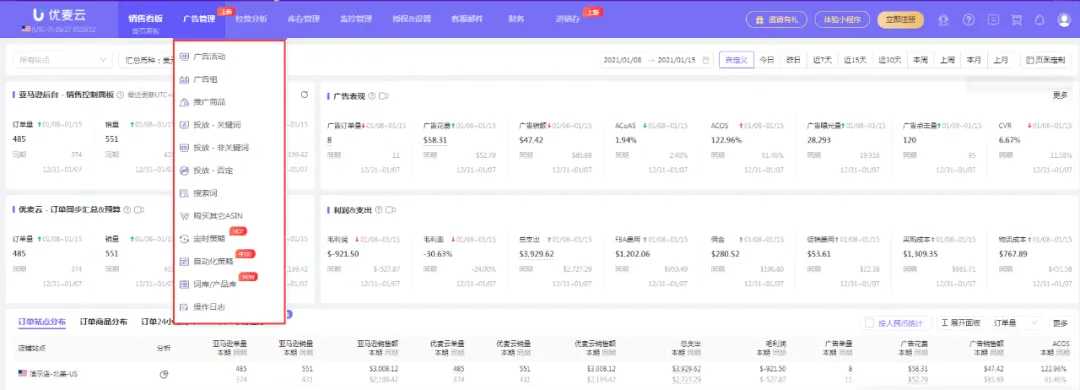Switch to the 订单站点分布 tab

42,322
